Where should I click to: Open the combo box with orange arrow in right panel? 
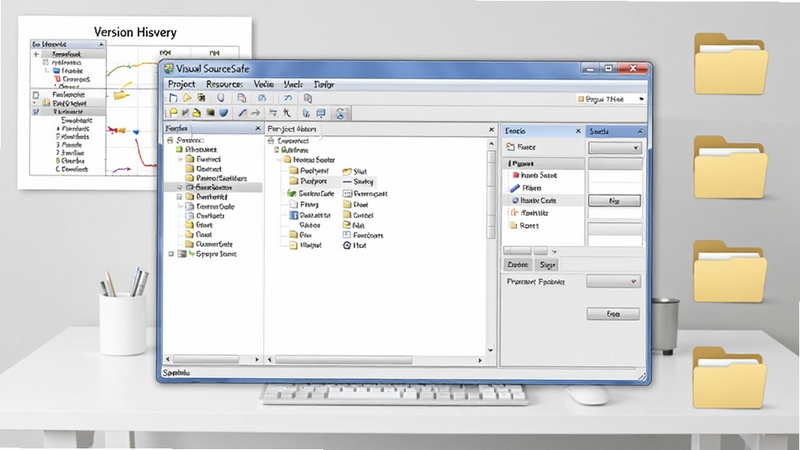pyautogui.click(x=613, y=281)
